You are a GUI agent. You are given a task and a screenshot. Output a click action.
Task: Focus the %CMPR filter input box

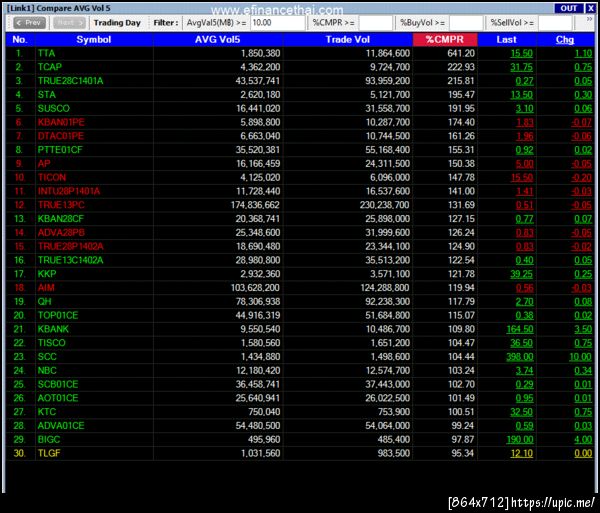pyautogui.click(x=376, y=23)
